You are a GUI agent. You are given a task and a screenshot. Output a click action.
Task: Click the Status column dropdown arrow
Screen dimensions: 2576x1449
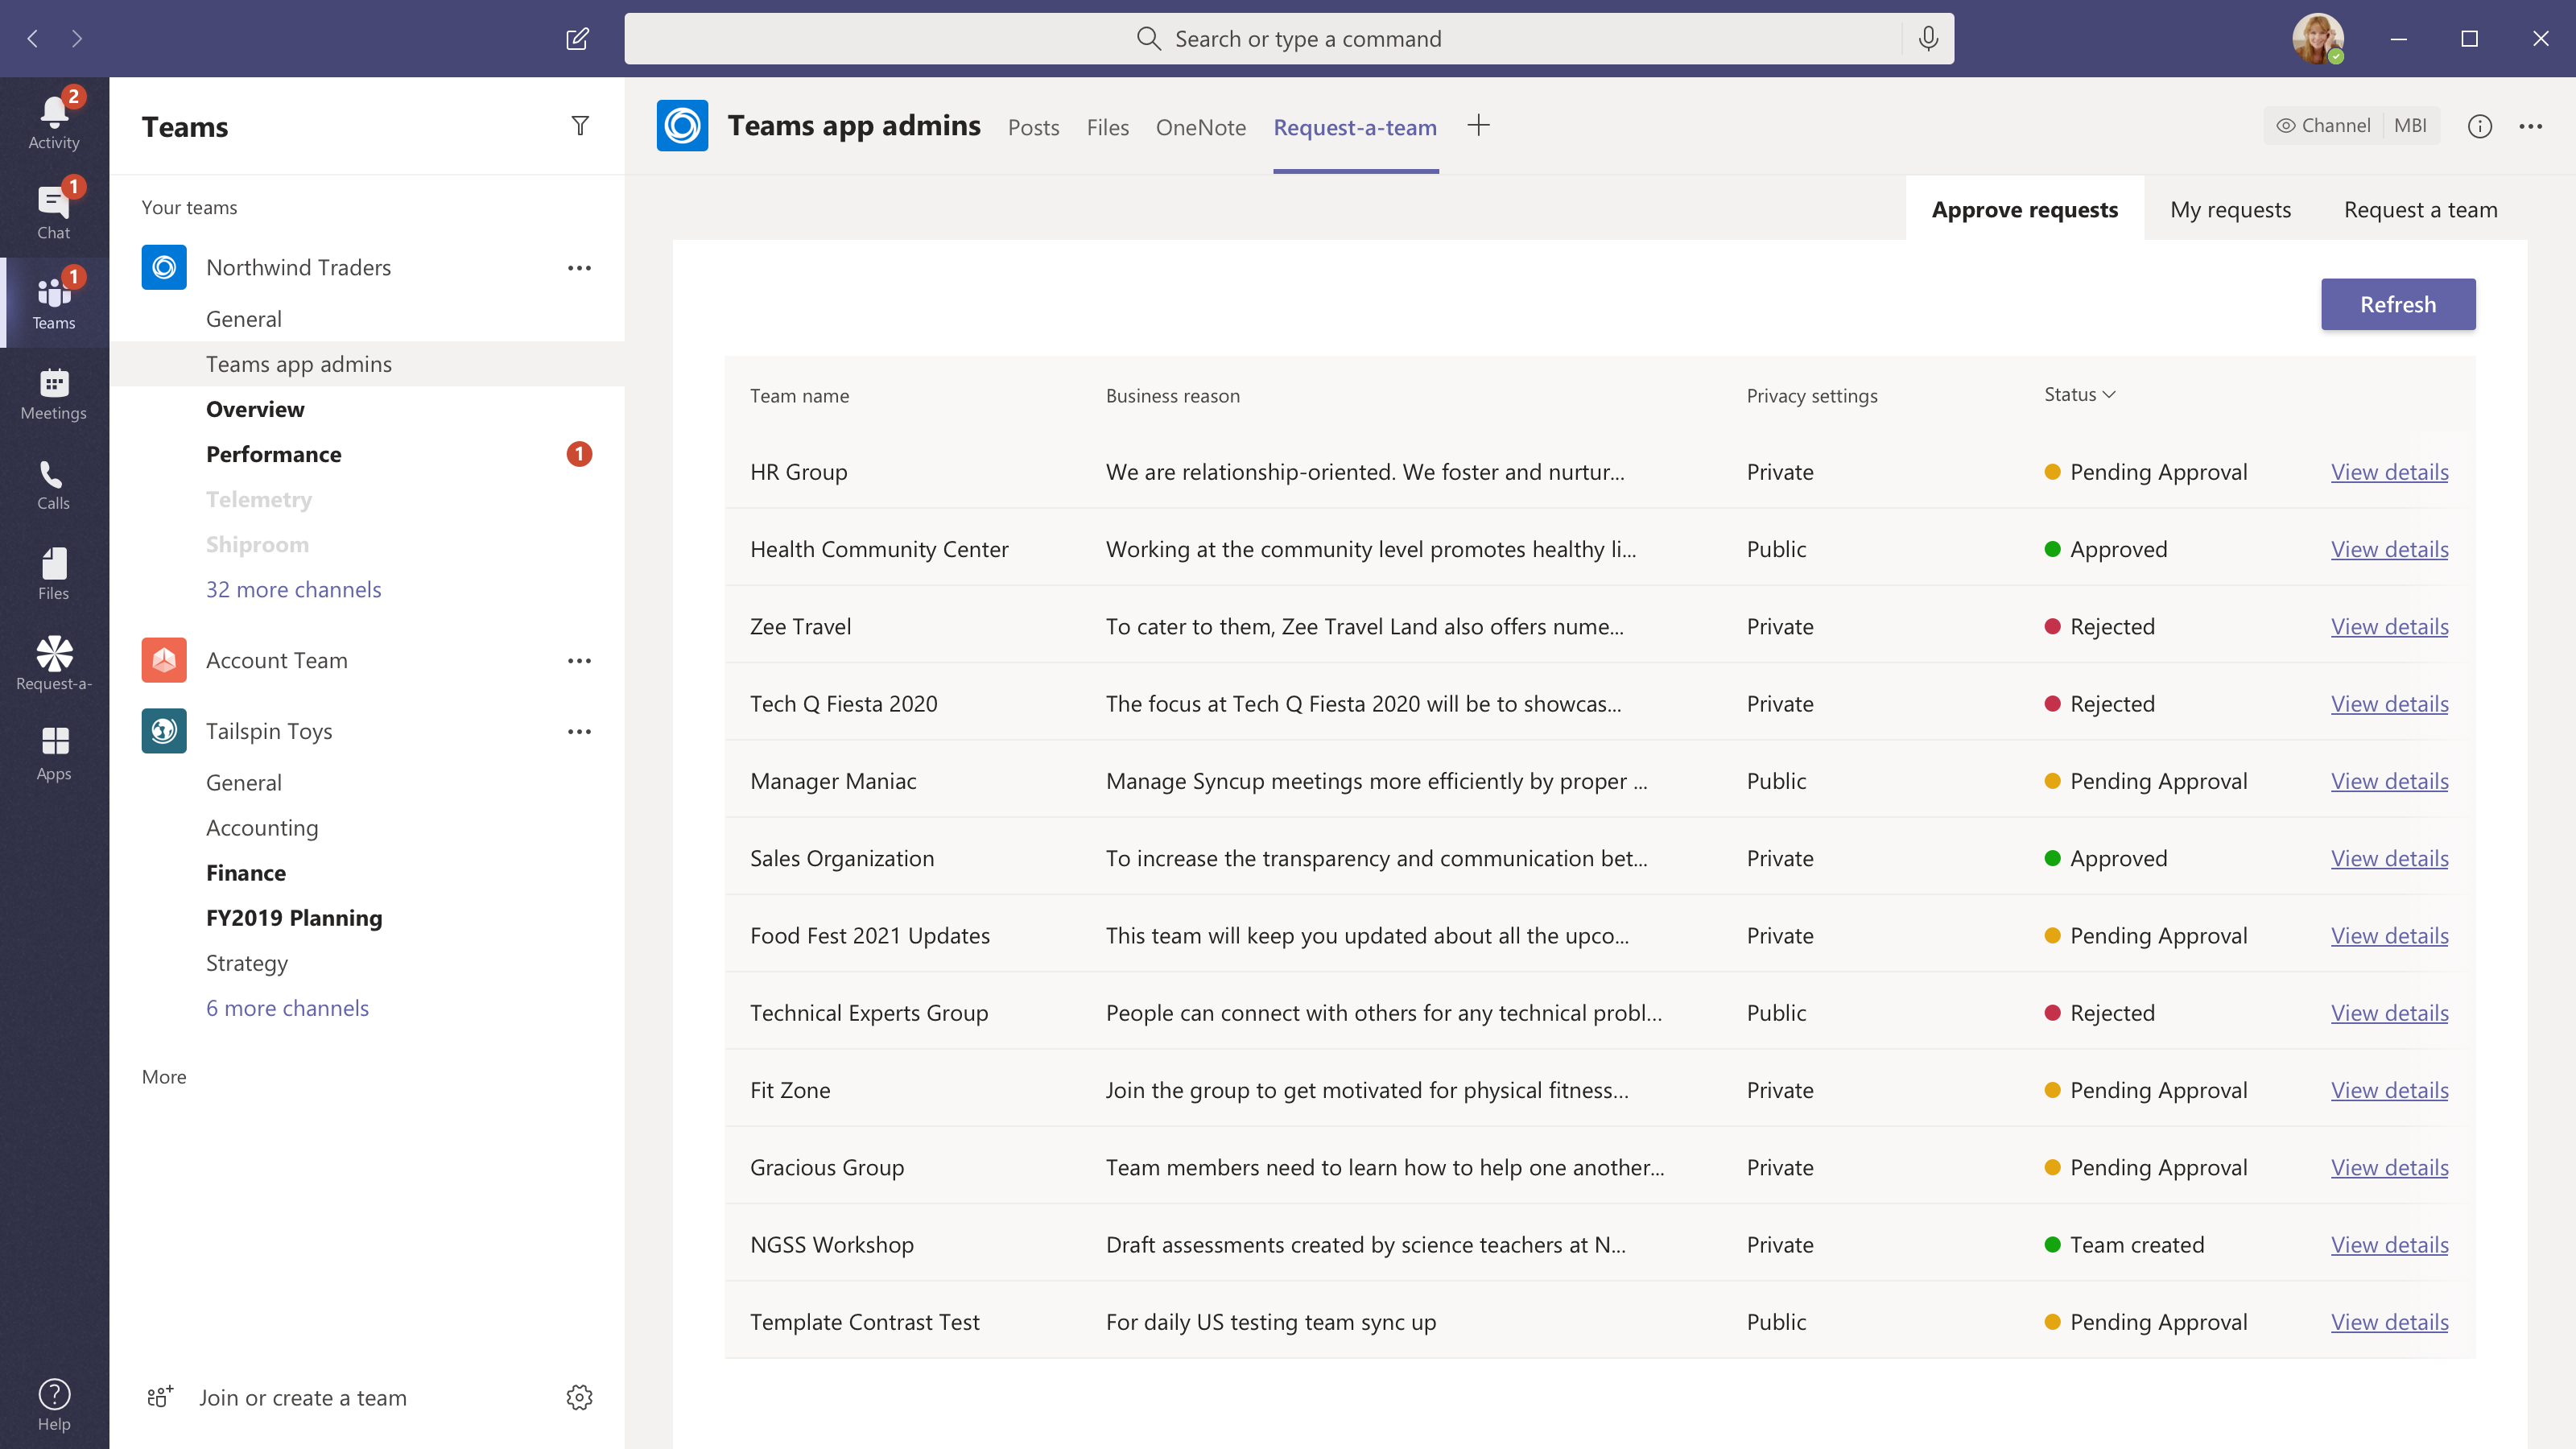(x=2111, y=393)
